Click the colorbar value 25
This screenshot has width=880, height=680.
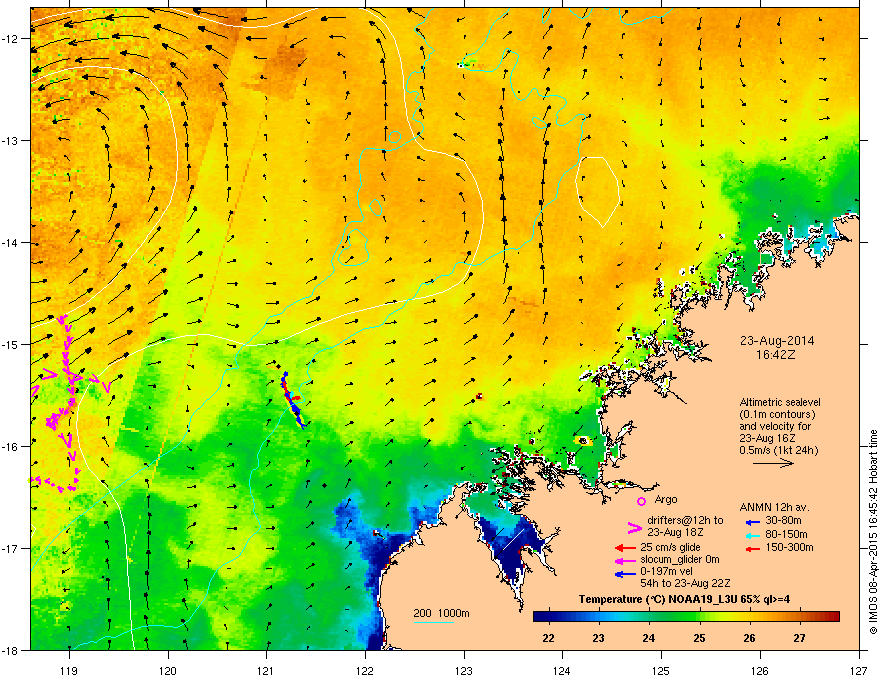[x=699, y=638]
